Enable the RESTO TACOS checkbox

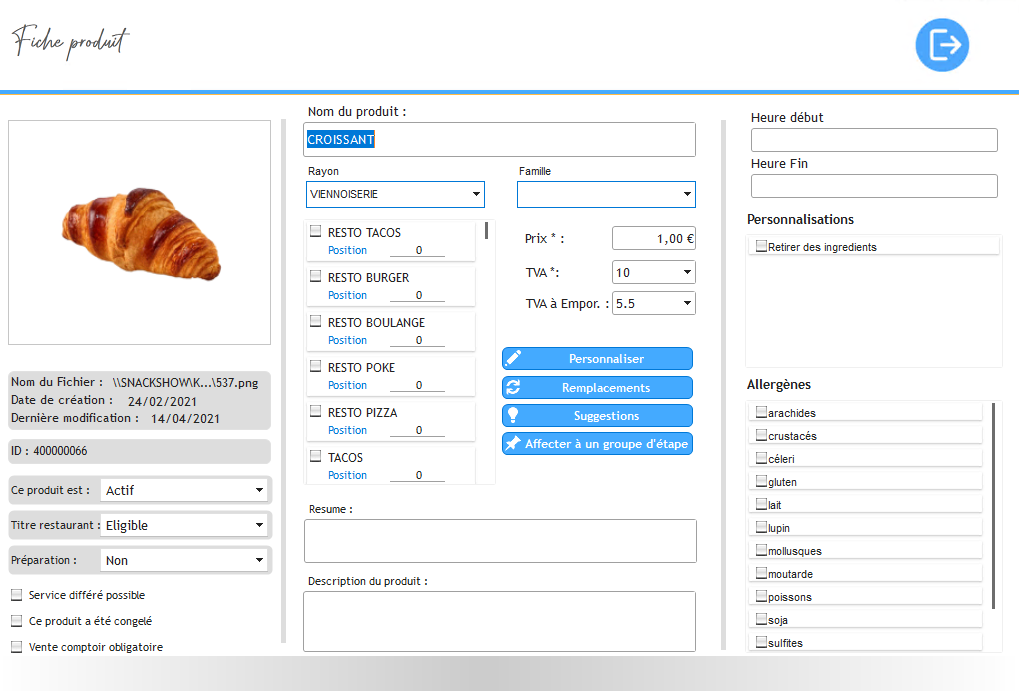coord(316,232)
